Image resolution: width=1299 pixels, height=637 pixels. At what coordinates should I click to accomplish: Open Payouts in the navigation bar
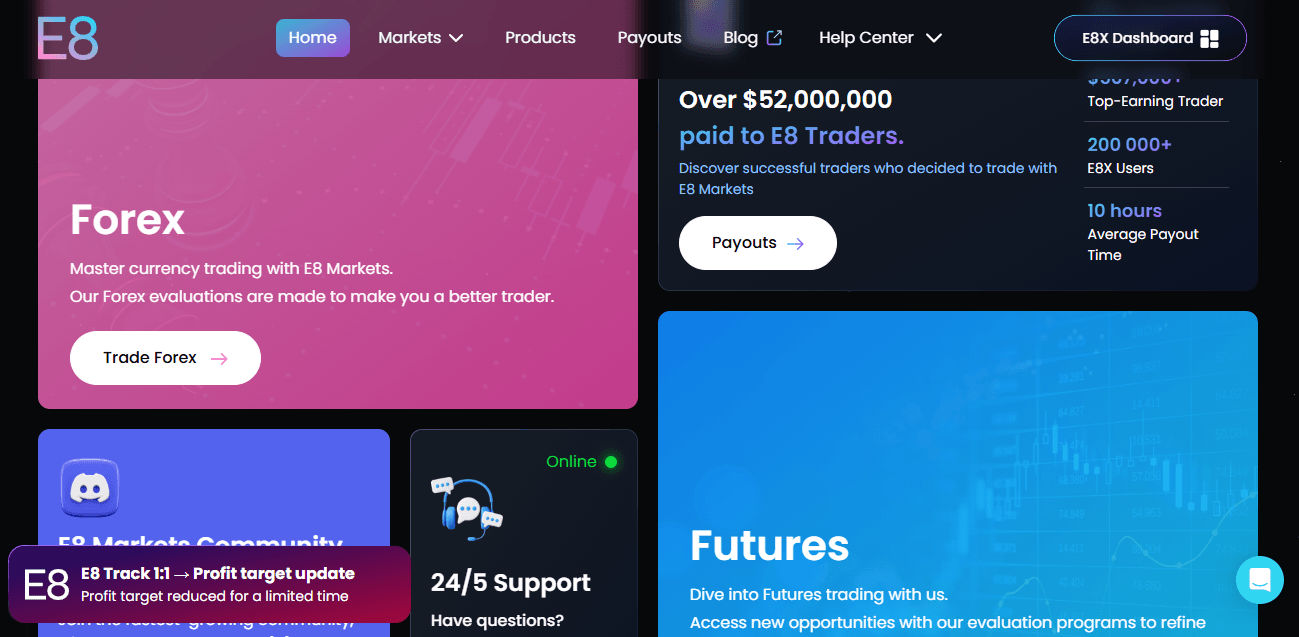tap(649, 38)
